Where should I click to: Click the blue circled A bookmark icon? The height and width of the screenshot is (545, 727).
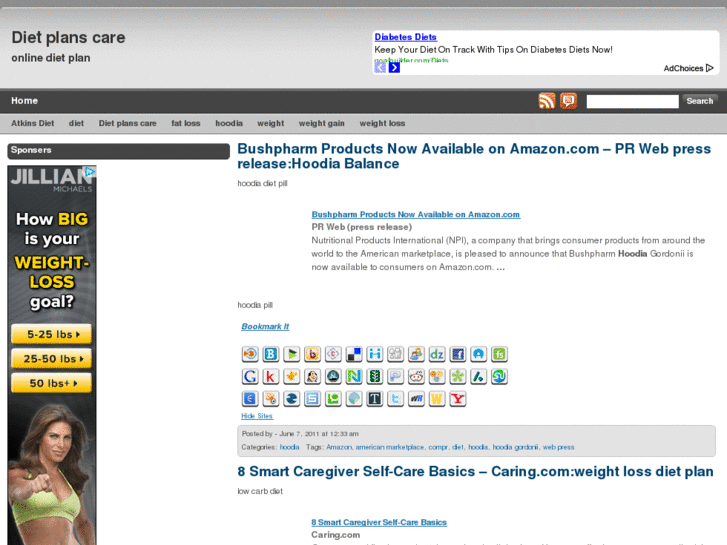pos(478,354)
